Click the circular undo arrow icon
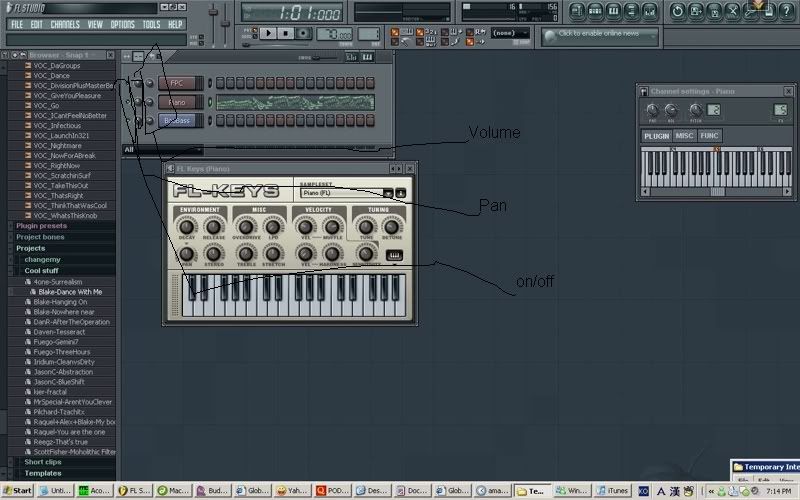This screenshot has height=500, width=800. 678,11
